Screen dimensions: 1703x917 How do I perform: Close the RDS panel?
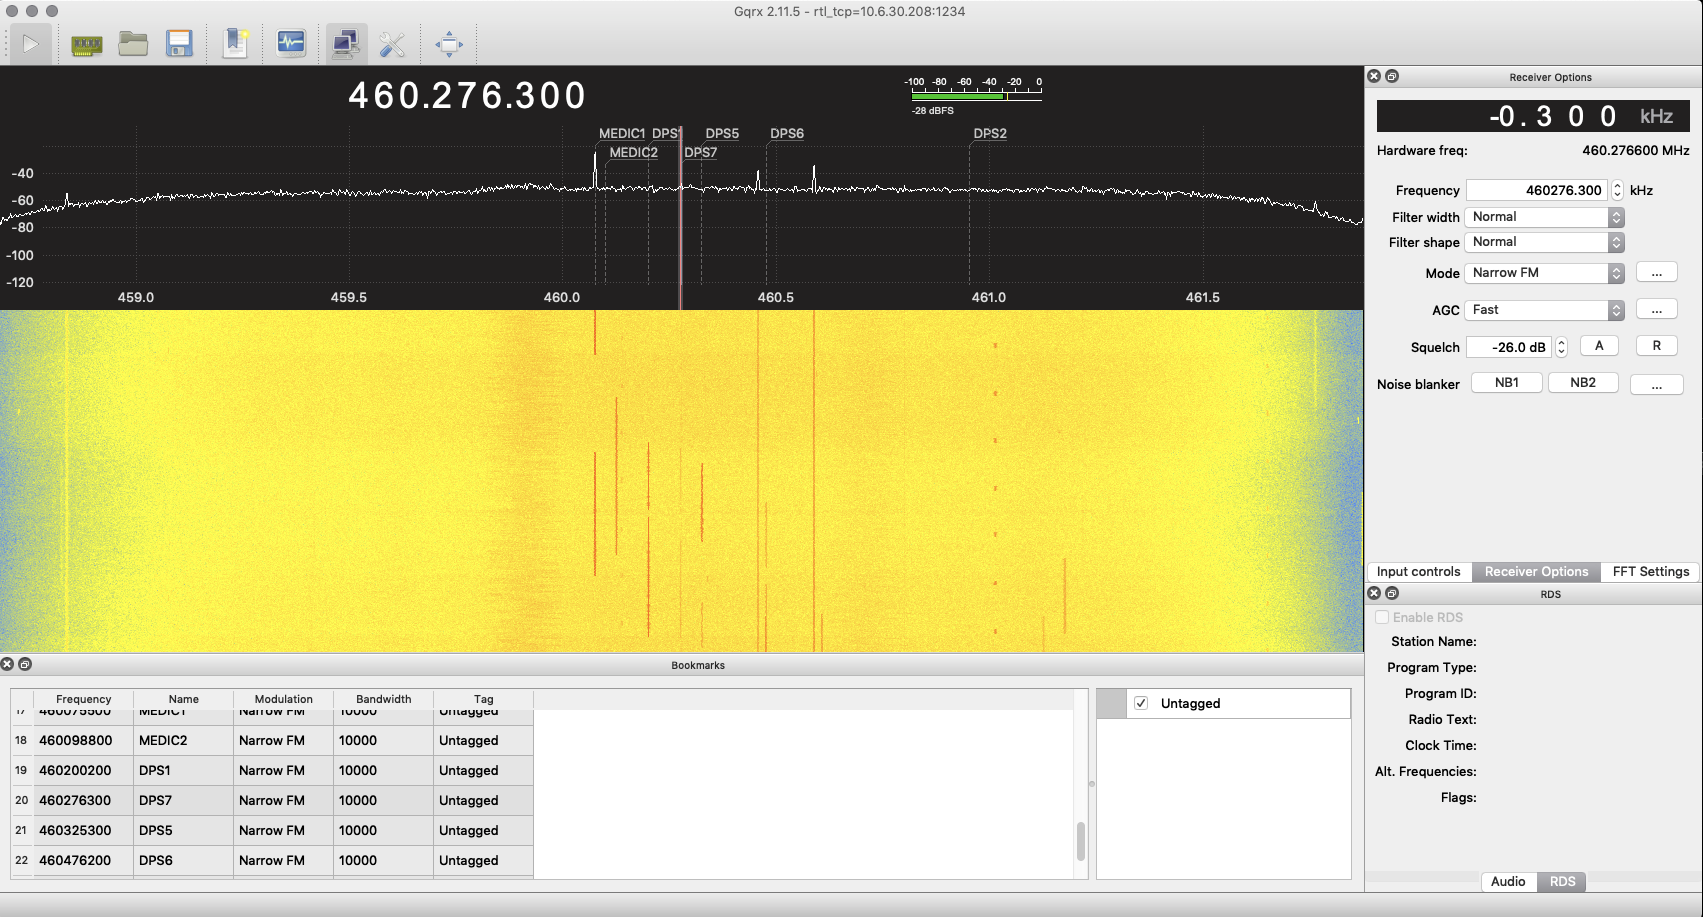point(1374,593)
